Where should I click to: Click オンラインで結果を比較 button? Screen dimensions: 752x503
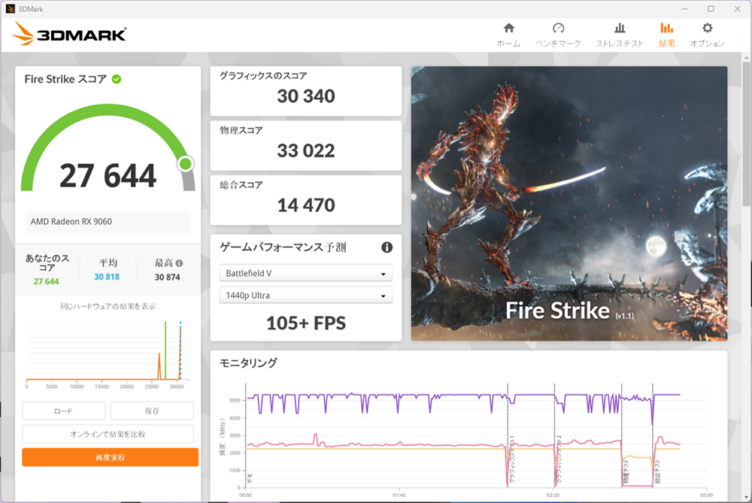tap(110, 434)
